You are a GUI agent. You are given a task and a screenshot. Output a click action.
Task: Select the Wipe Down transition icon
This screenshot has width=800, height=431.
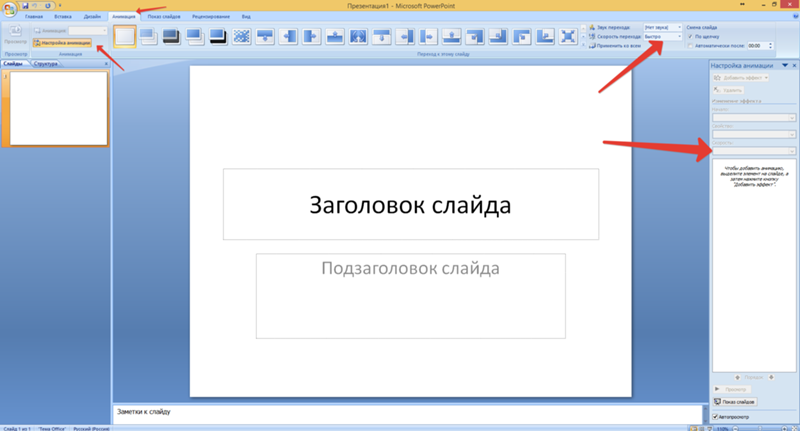[265, 36]
